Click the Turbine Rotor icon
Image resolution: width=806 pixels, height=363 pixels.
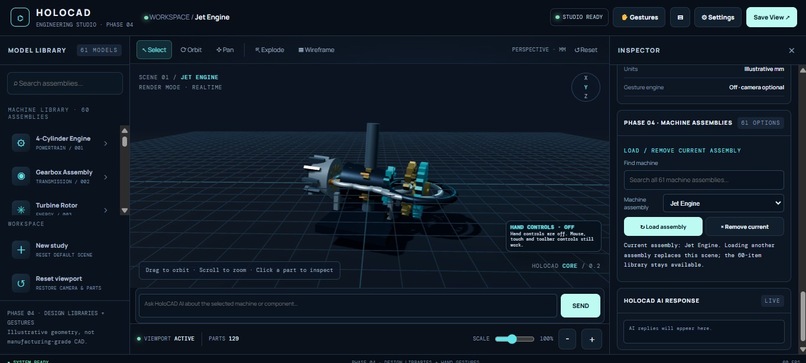(x=21, y=209)
